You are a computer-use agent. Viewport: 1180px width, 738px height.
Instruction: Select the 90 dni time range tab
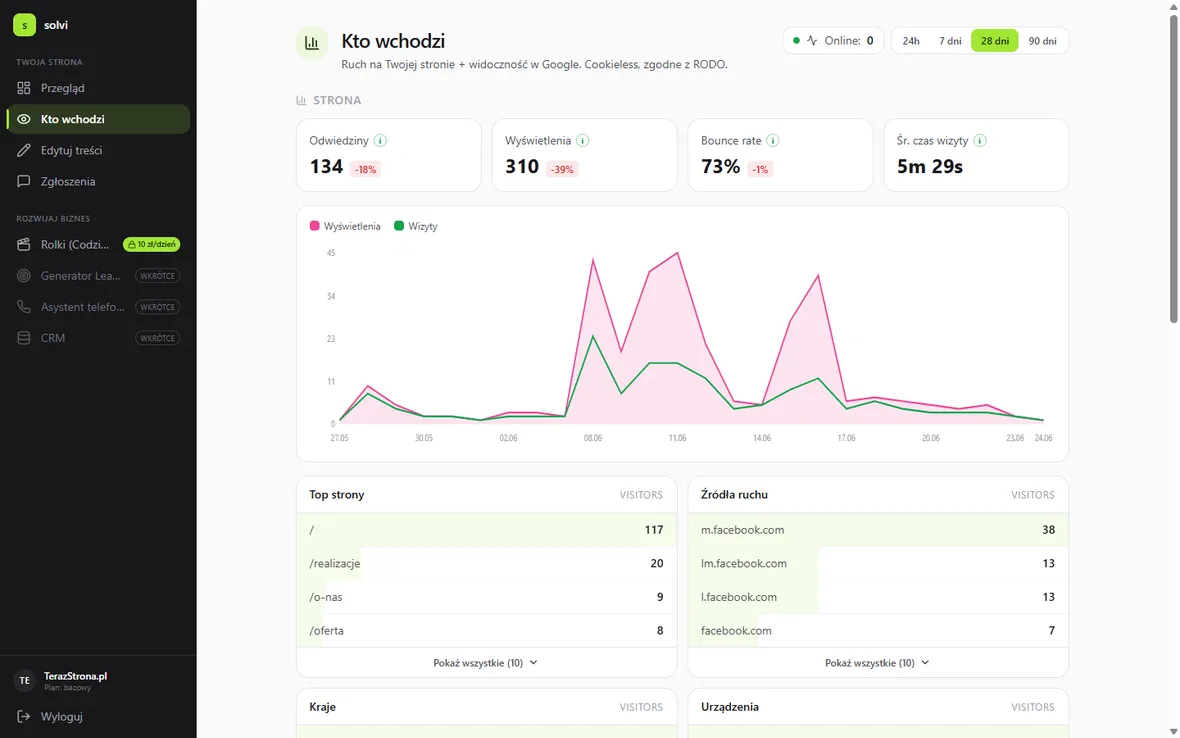coord(1042,41)
